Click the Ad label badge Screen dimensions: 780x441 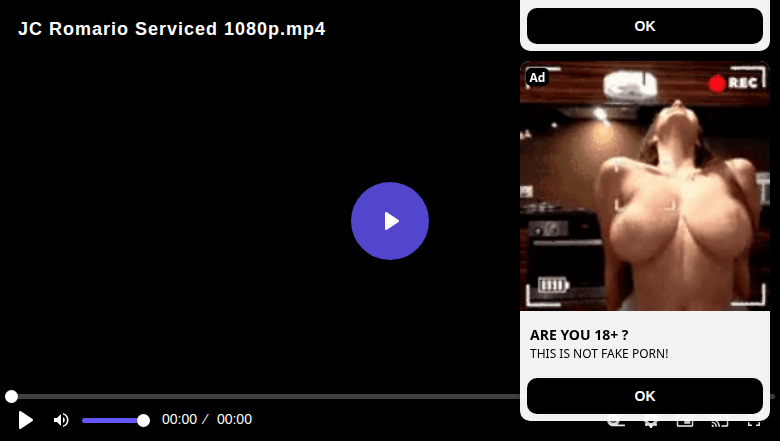coord(537,78)
